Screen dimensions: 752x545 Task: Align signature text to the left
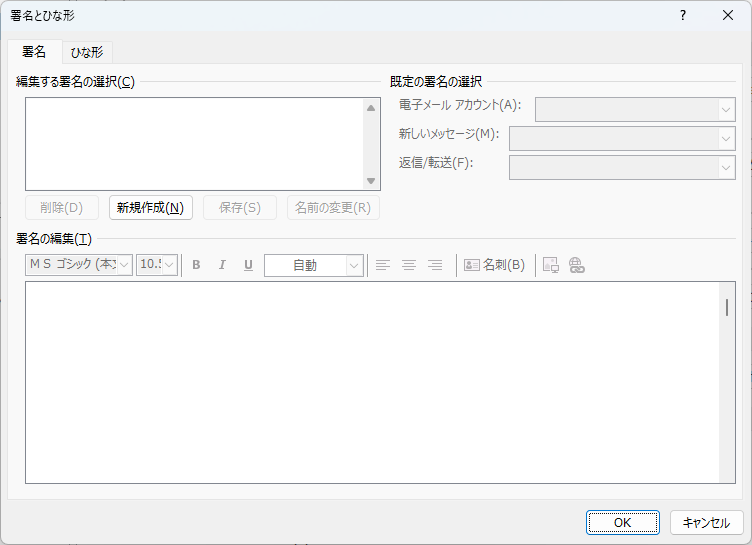[383, 265]
